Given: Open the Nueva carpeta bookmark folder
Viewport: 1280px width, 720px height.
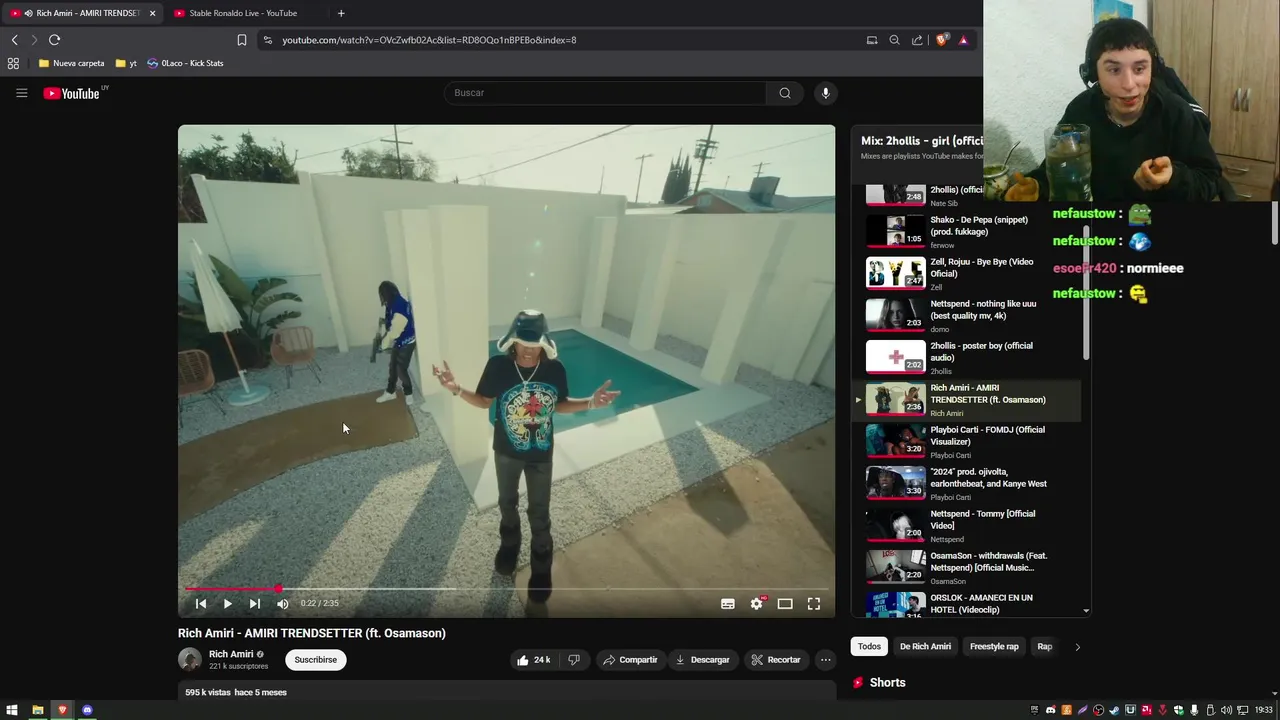Looking at the screenshot, I should click(x=71, y=63).
